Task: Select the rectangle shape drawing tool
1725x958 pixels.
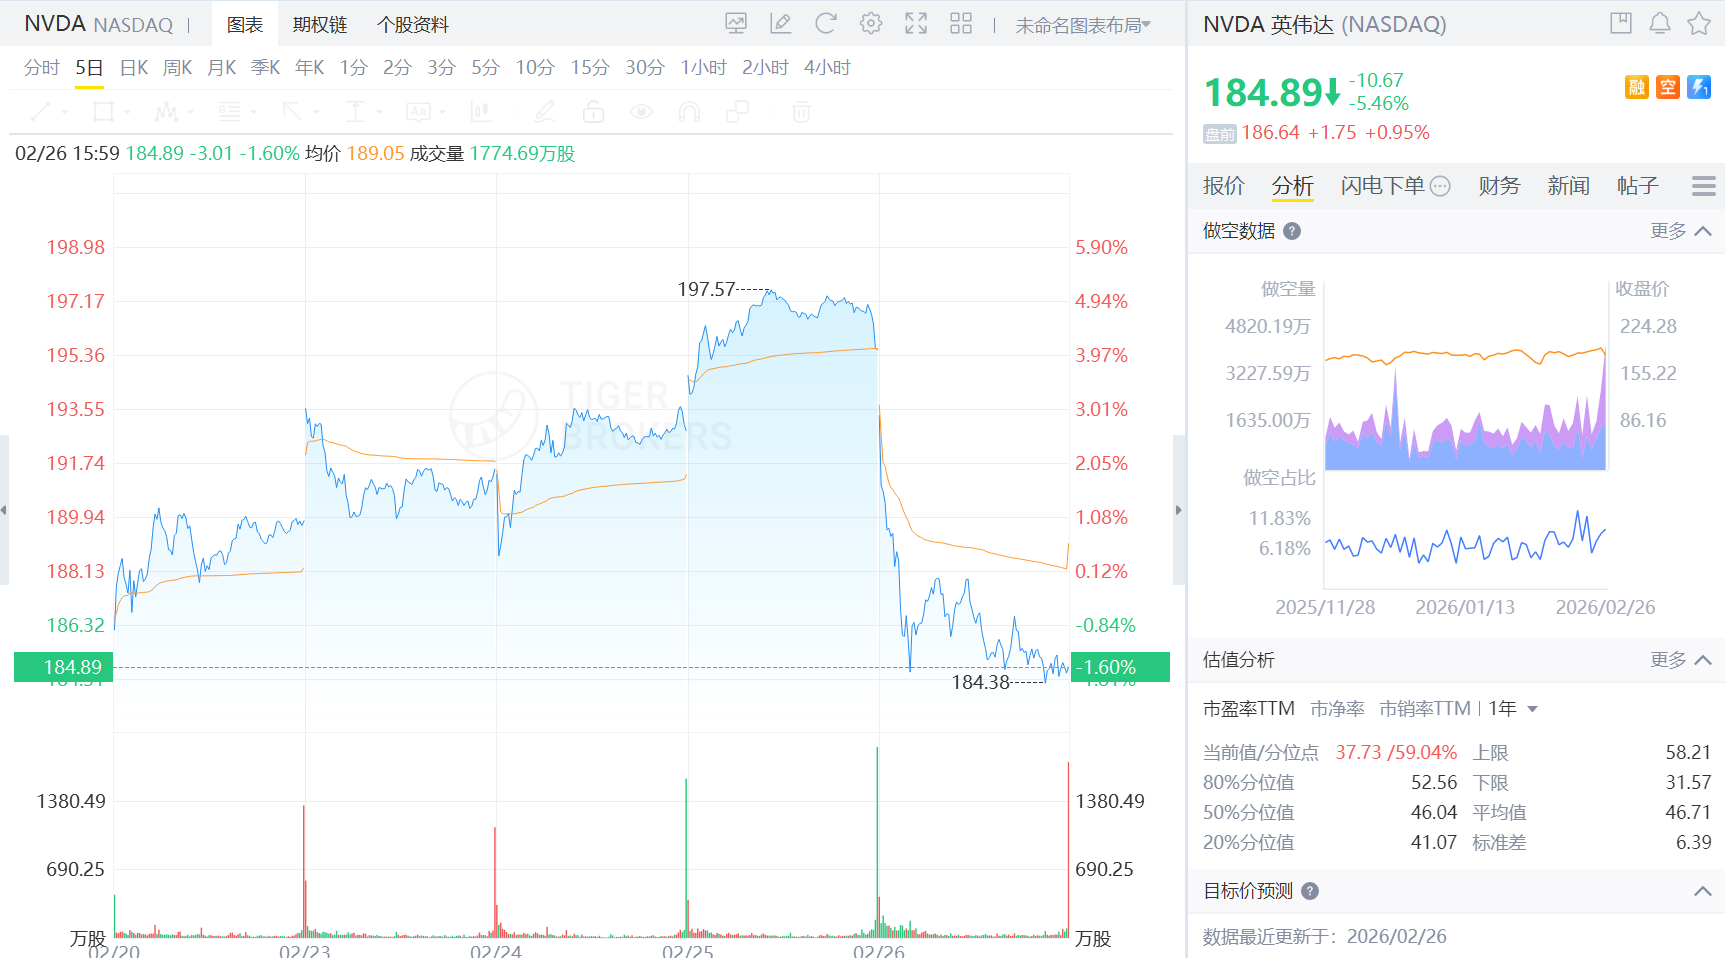Action: click(x=103, y=111)
